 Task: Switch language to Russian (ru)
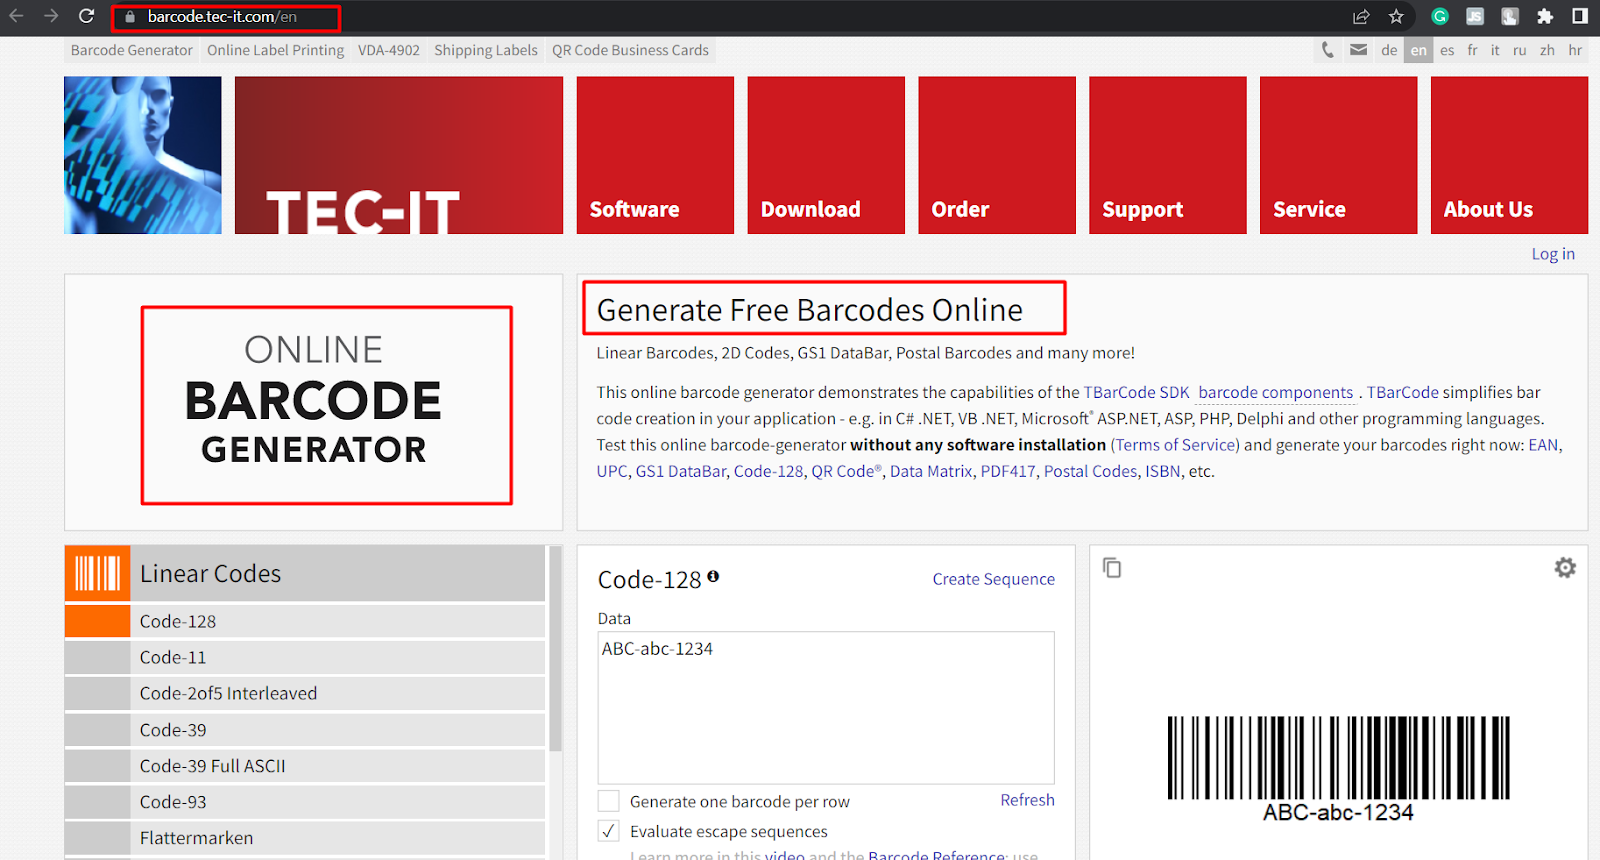[1520, 50]
